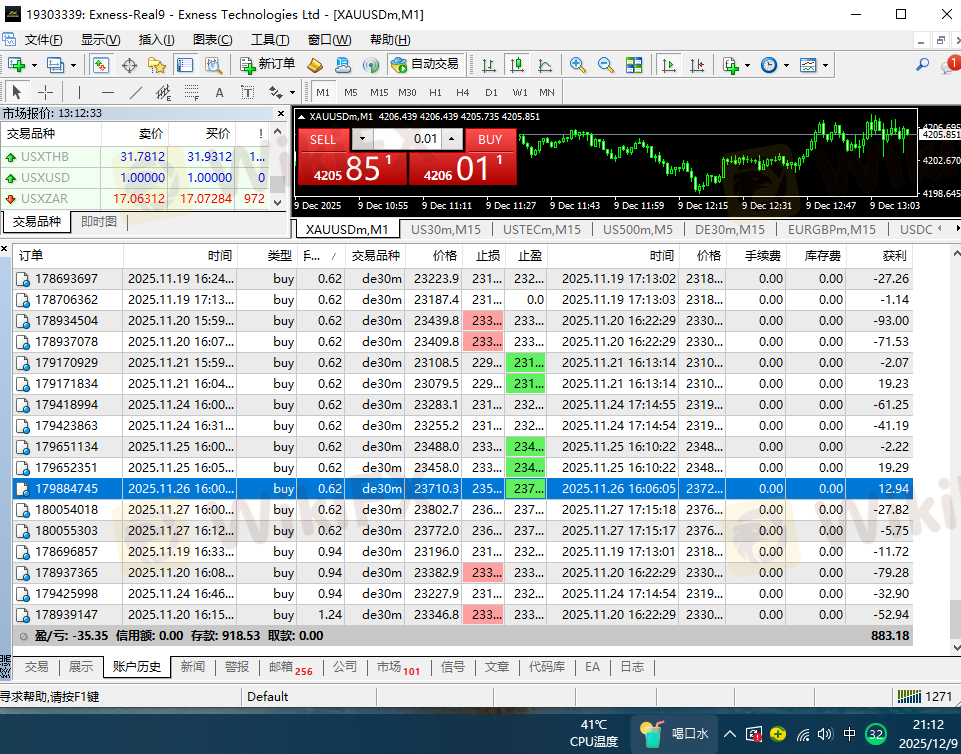This screenshot has width=961, height=754.
Task: Click the red SELL button
Action: 323,139
